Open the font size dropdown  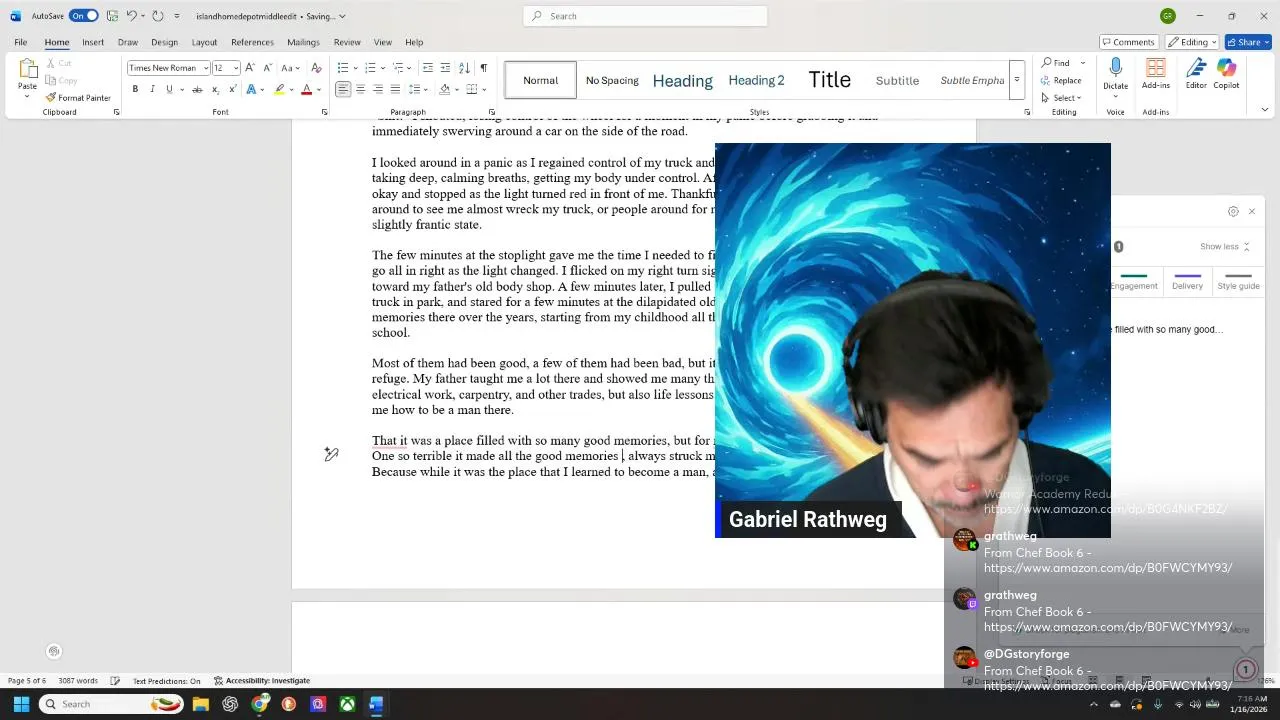point(236,68)
